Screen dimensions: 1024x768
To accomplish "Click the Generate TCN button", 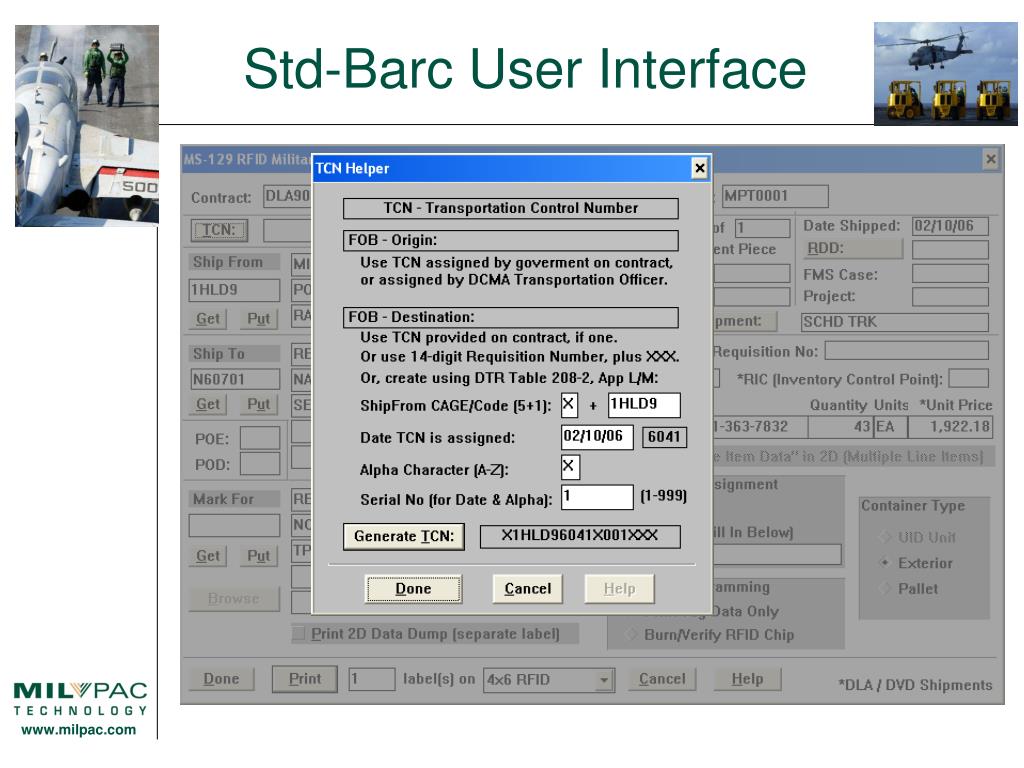I will (404, 536).
